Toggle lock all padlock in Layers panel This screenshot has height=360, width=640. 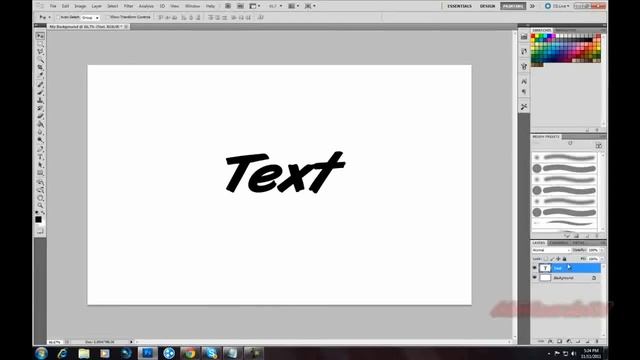pyautogui.click(x=564, y=259)
